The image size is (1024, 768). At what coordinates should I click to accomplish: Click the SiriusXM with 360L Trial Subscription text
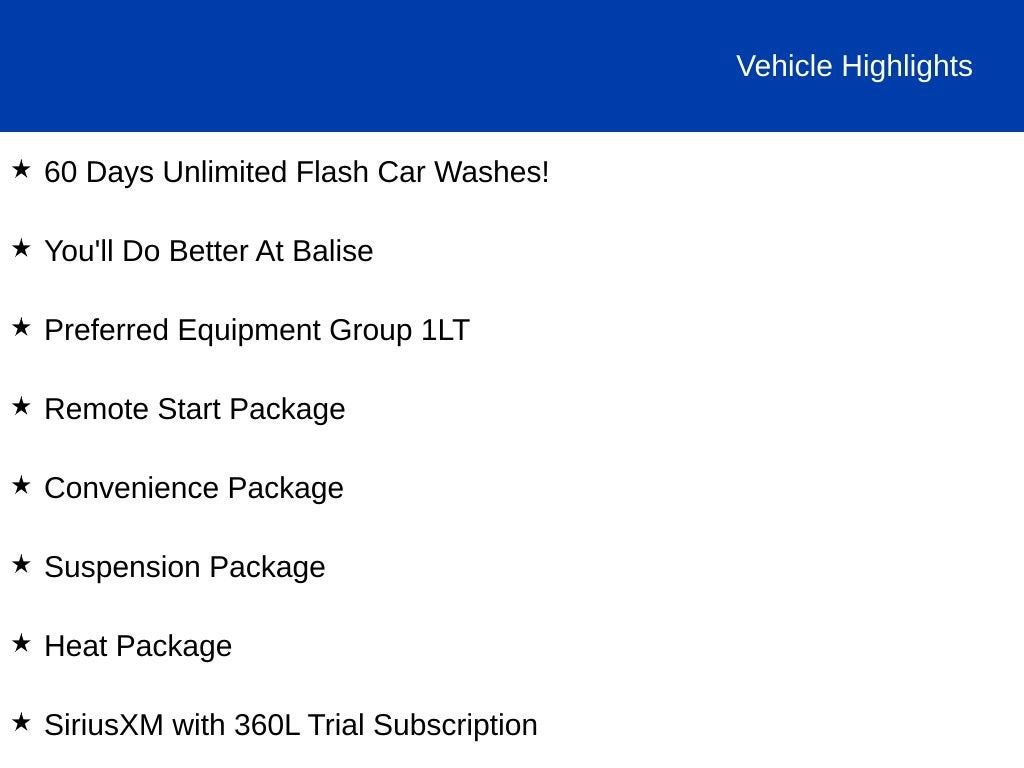point(291,725)
